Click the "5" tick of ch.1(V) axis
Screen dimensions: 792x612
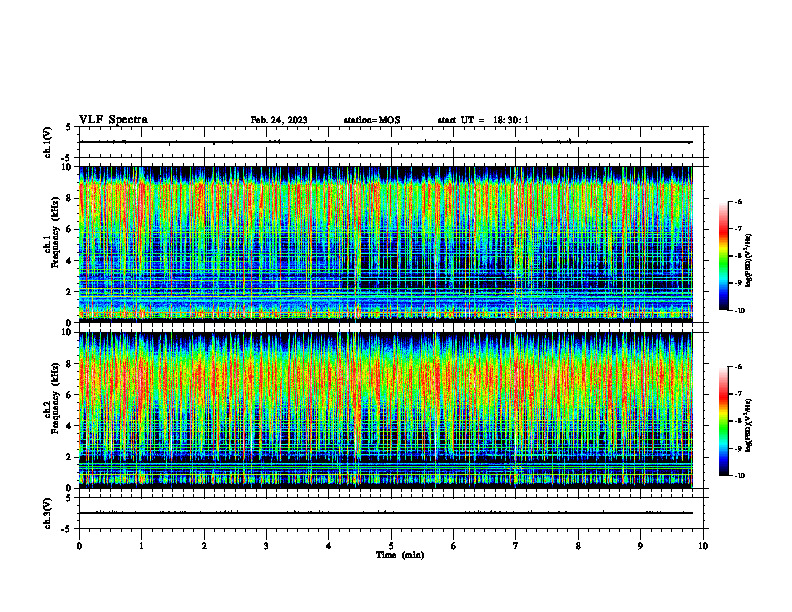68,127
